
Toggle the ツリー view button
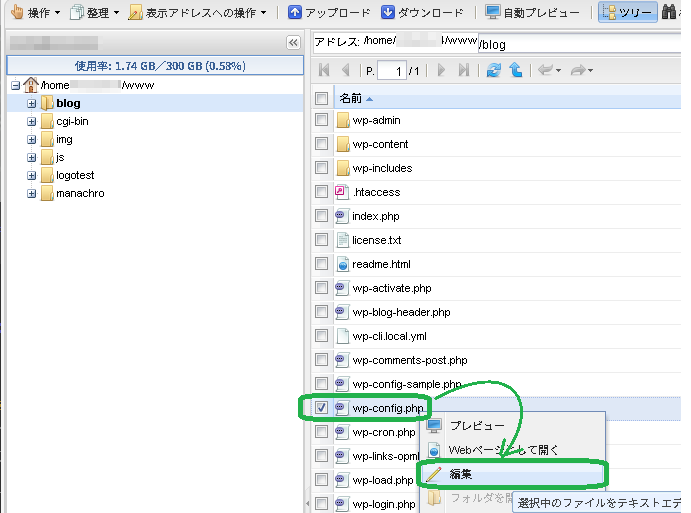tap(628, 13)
